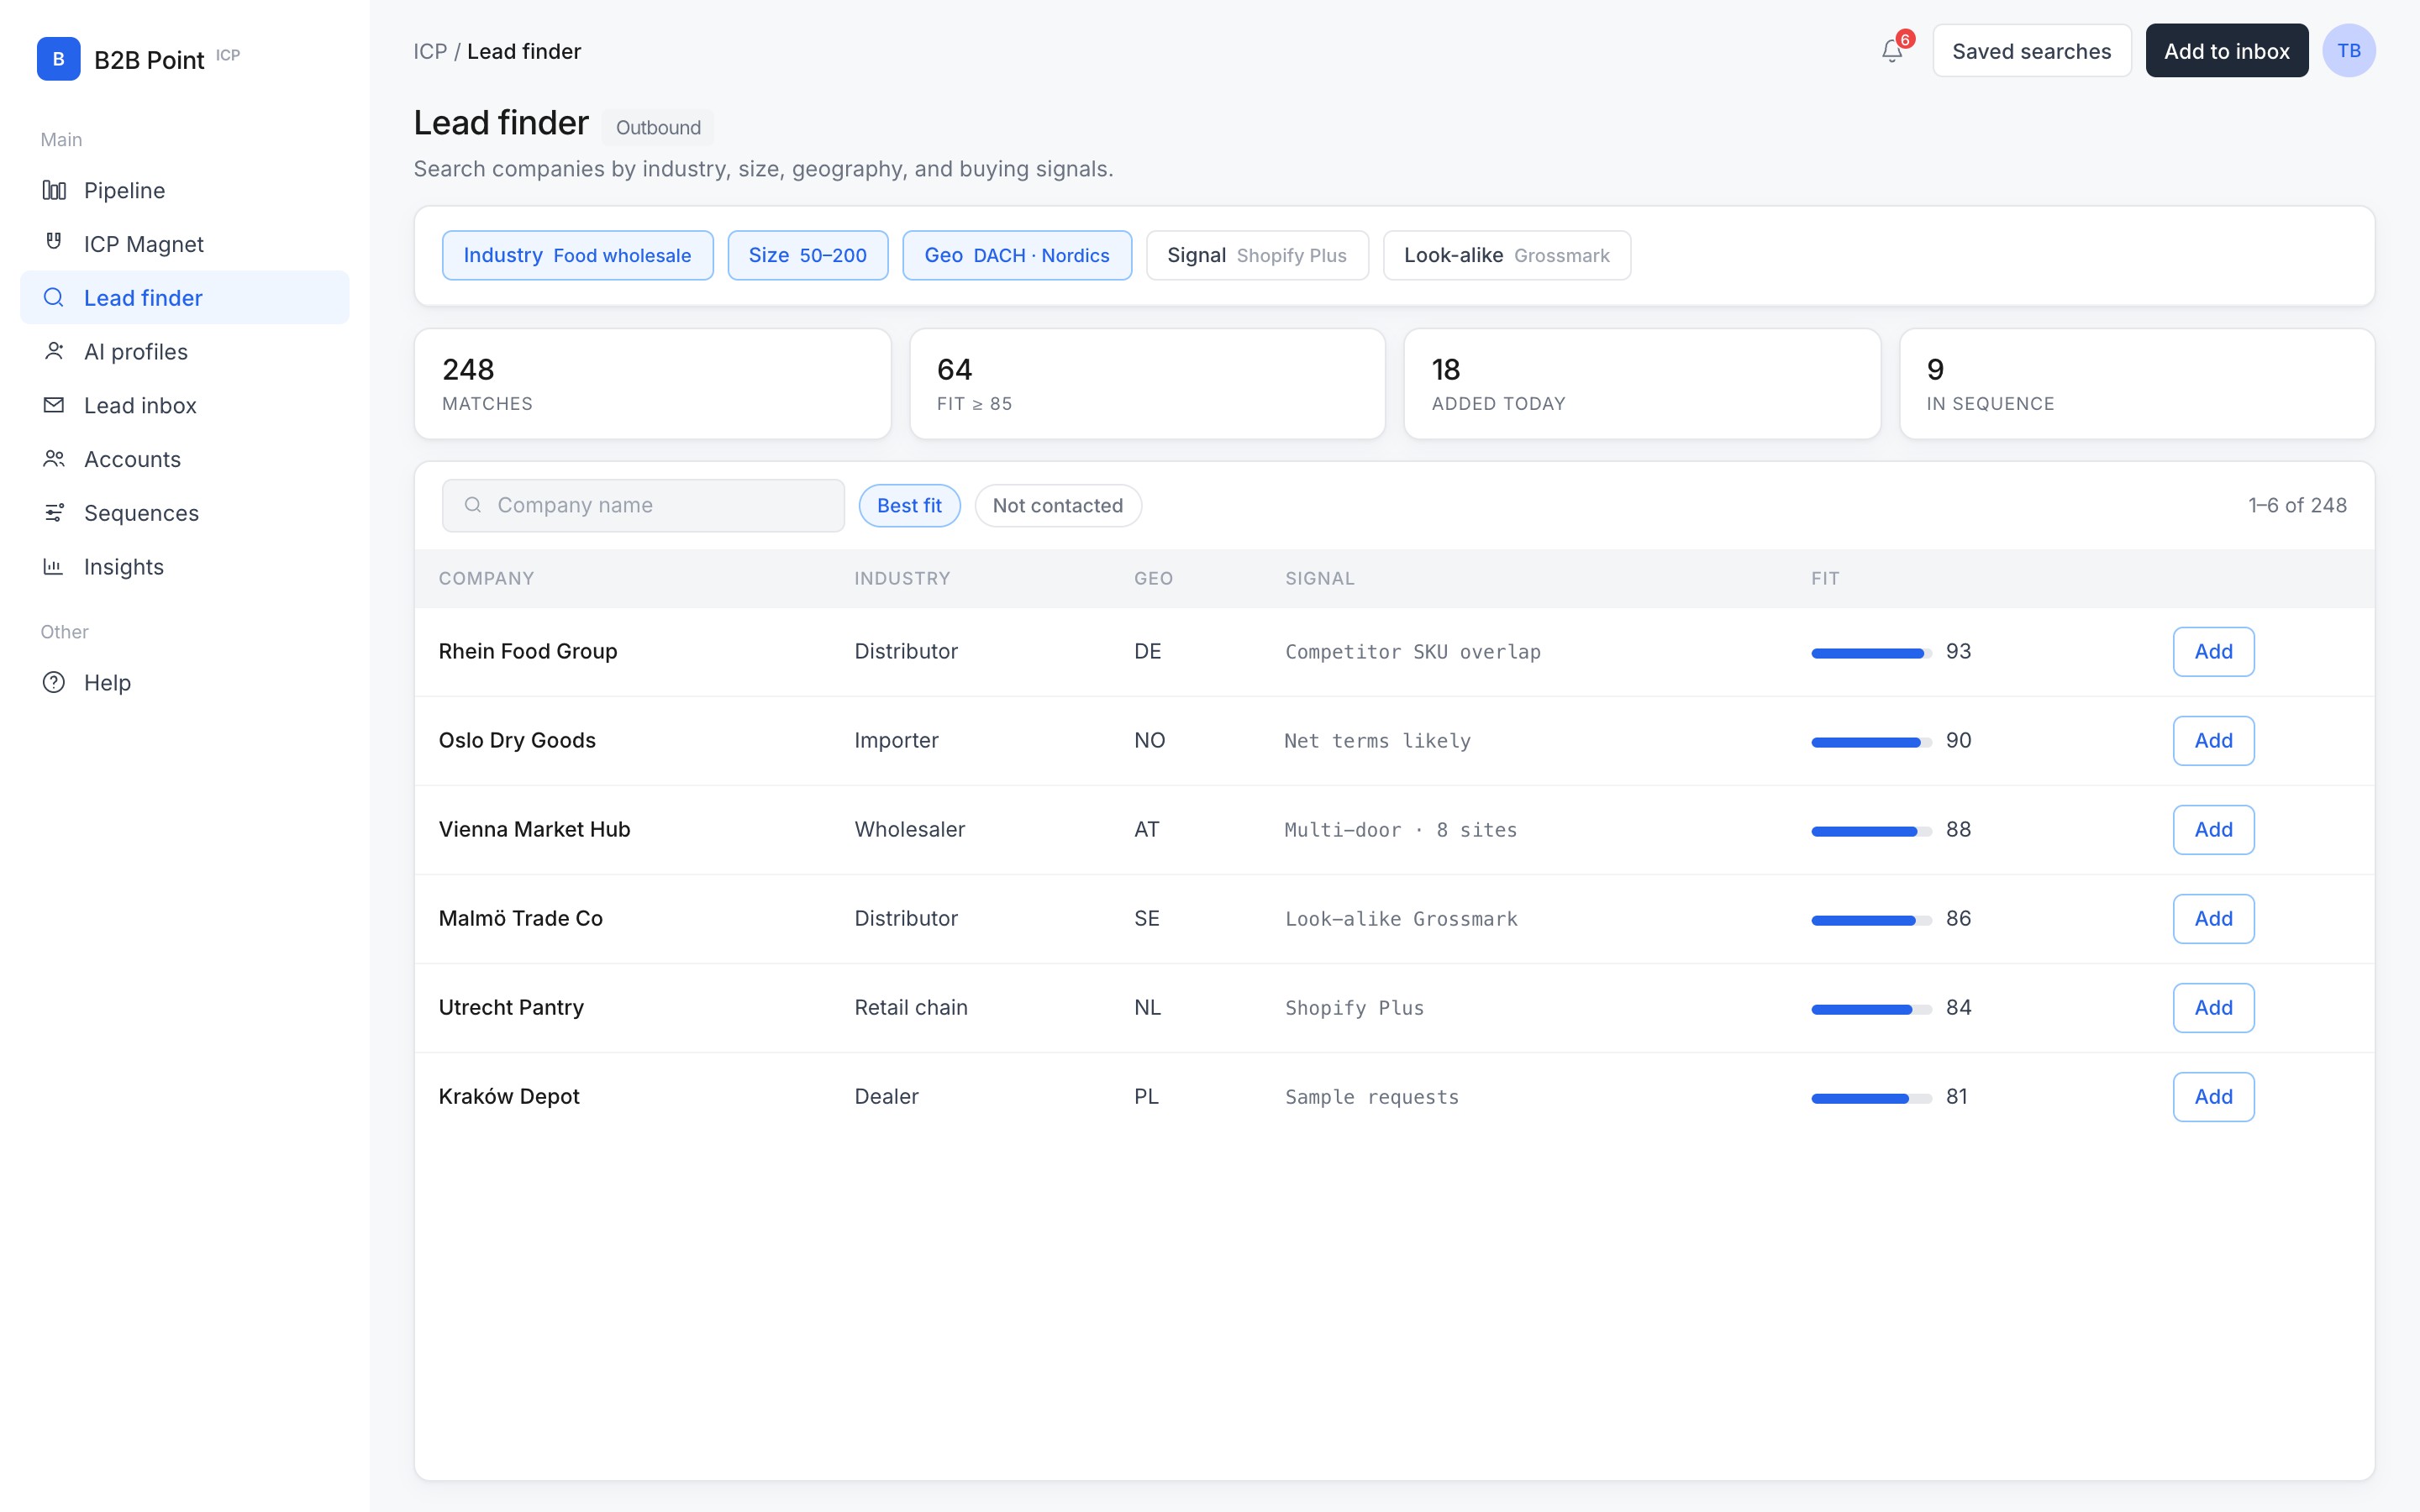Click Oslo Dry Goods fit bar
The image size is (2420, 1512).
pos(1871,742)
